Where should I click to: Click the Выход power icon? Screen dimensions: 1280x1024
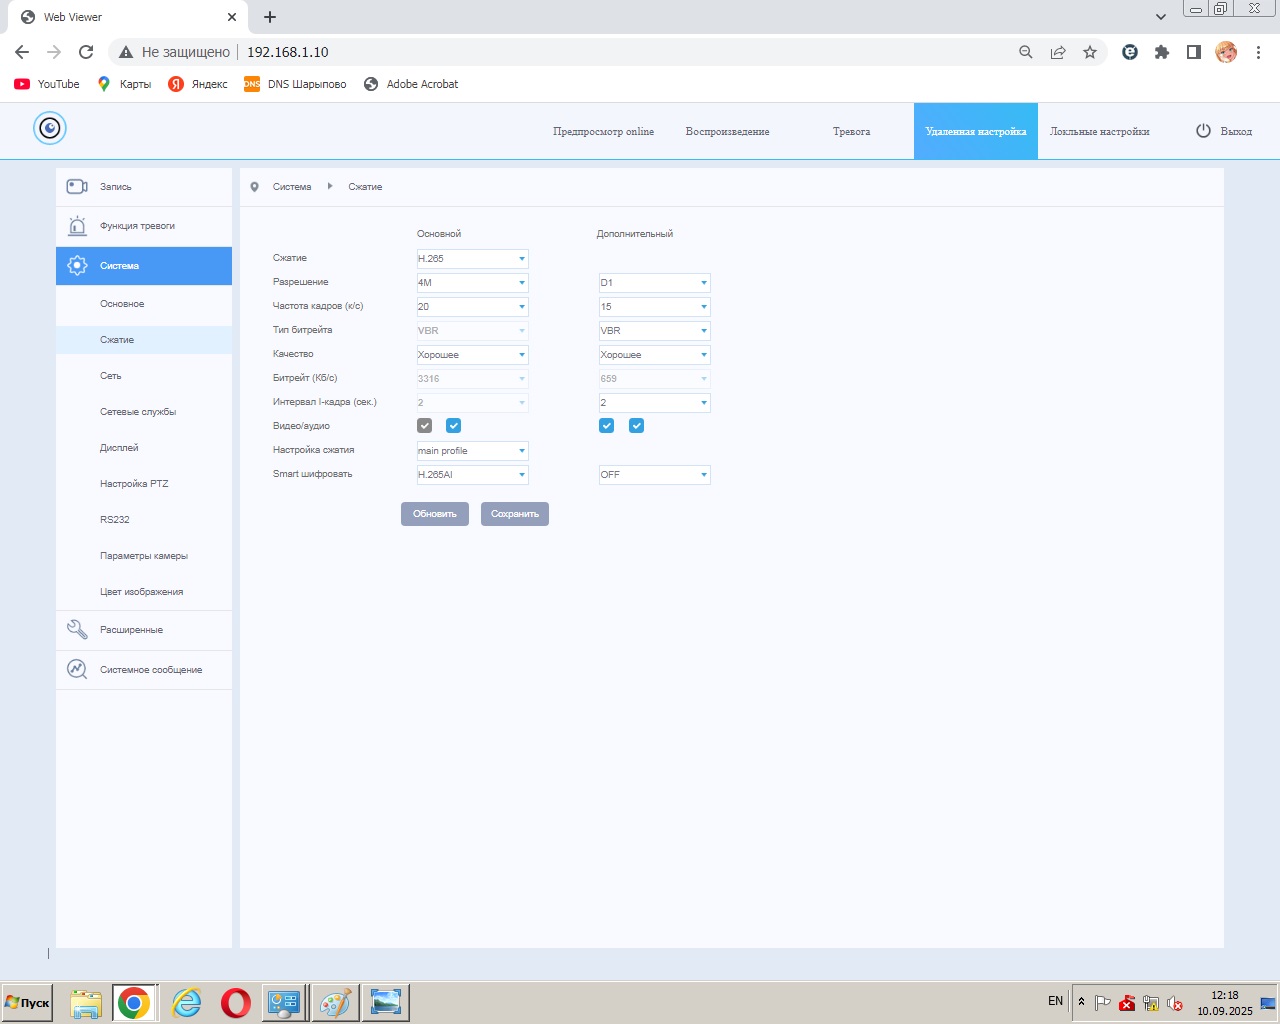point(1203,131)
